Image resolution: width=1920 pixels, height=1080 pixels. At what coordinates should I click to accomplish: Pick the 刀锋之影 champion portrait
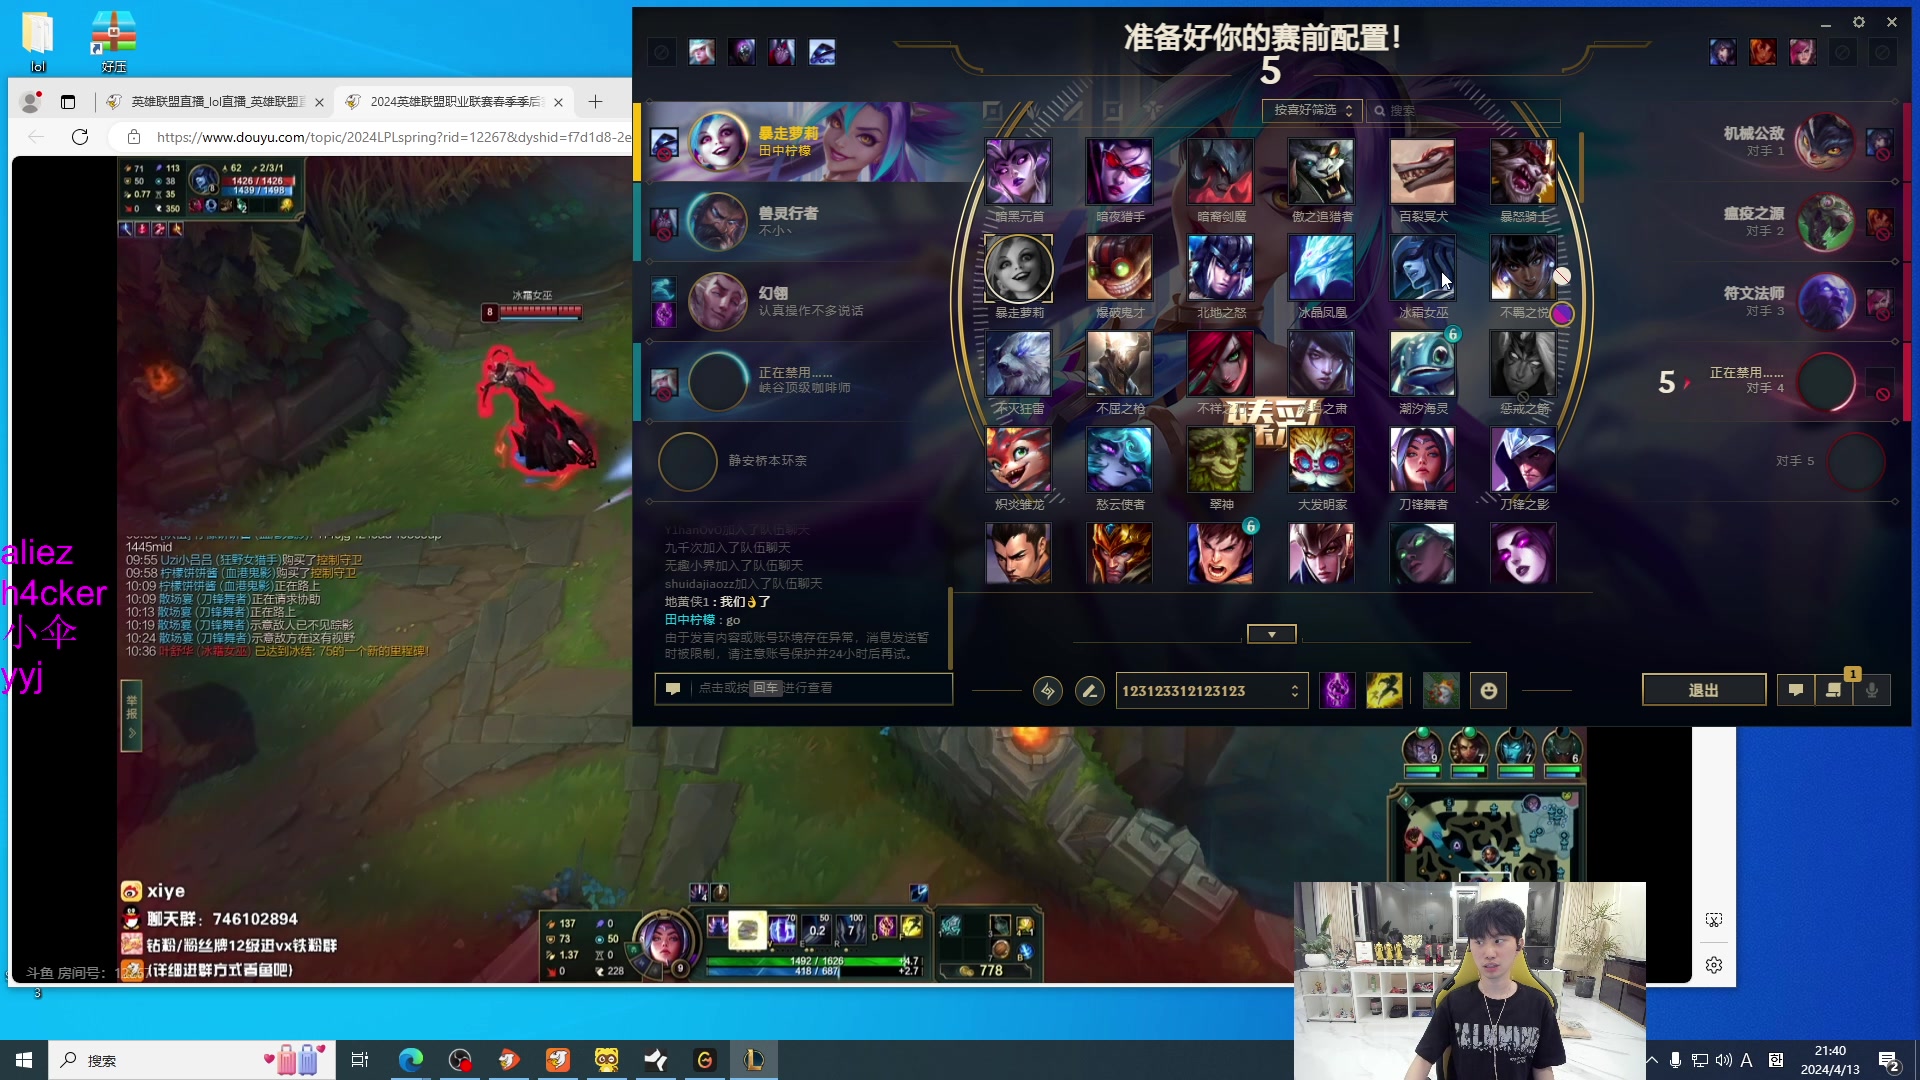point(1523,460)
